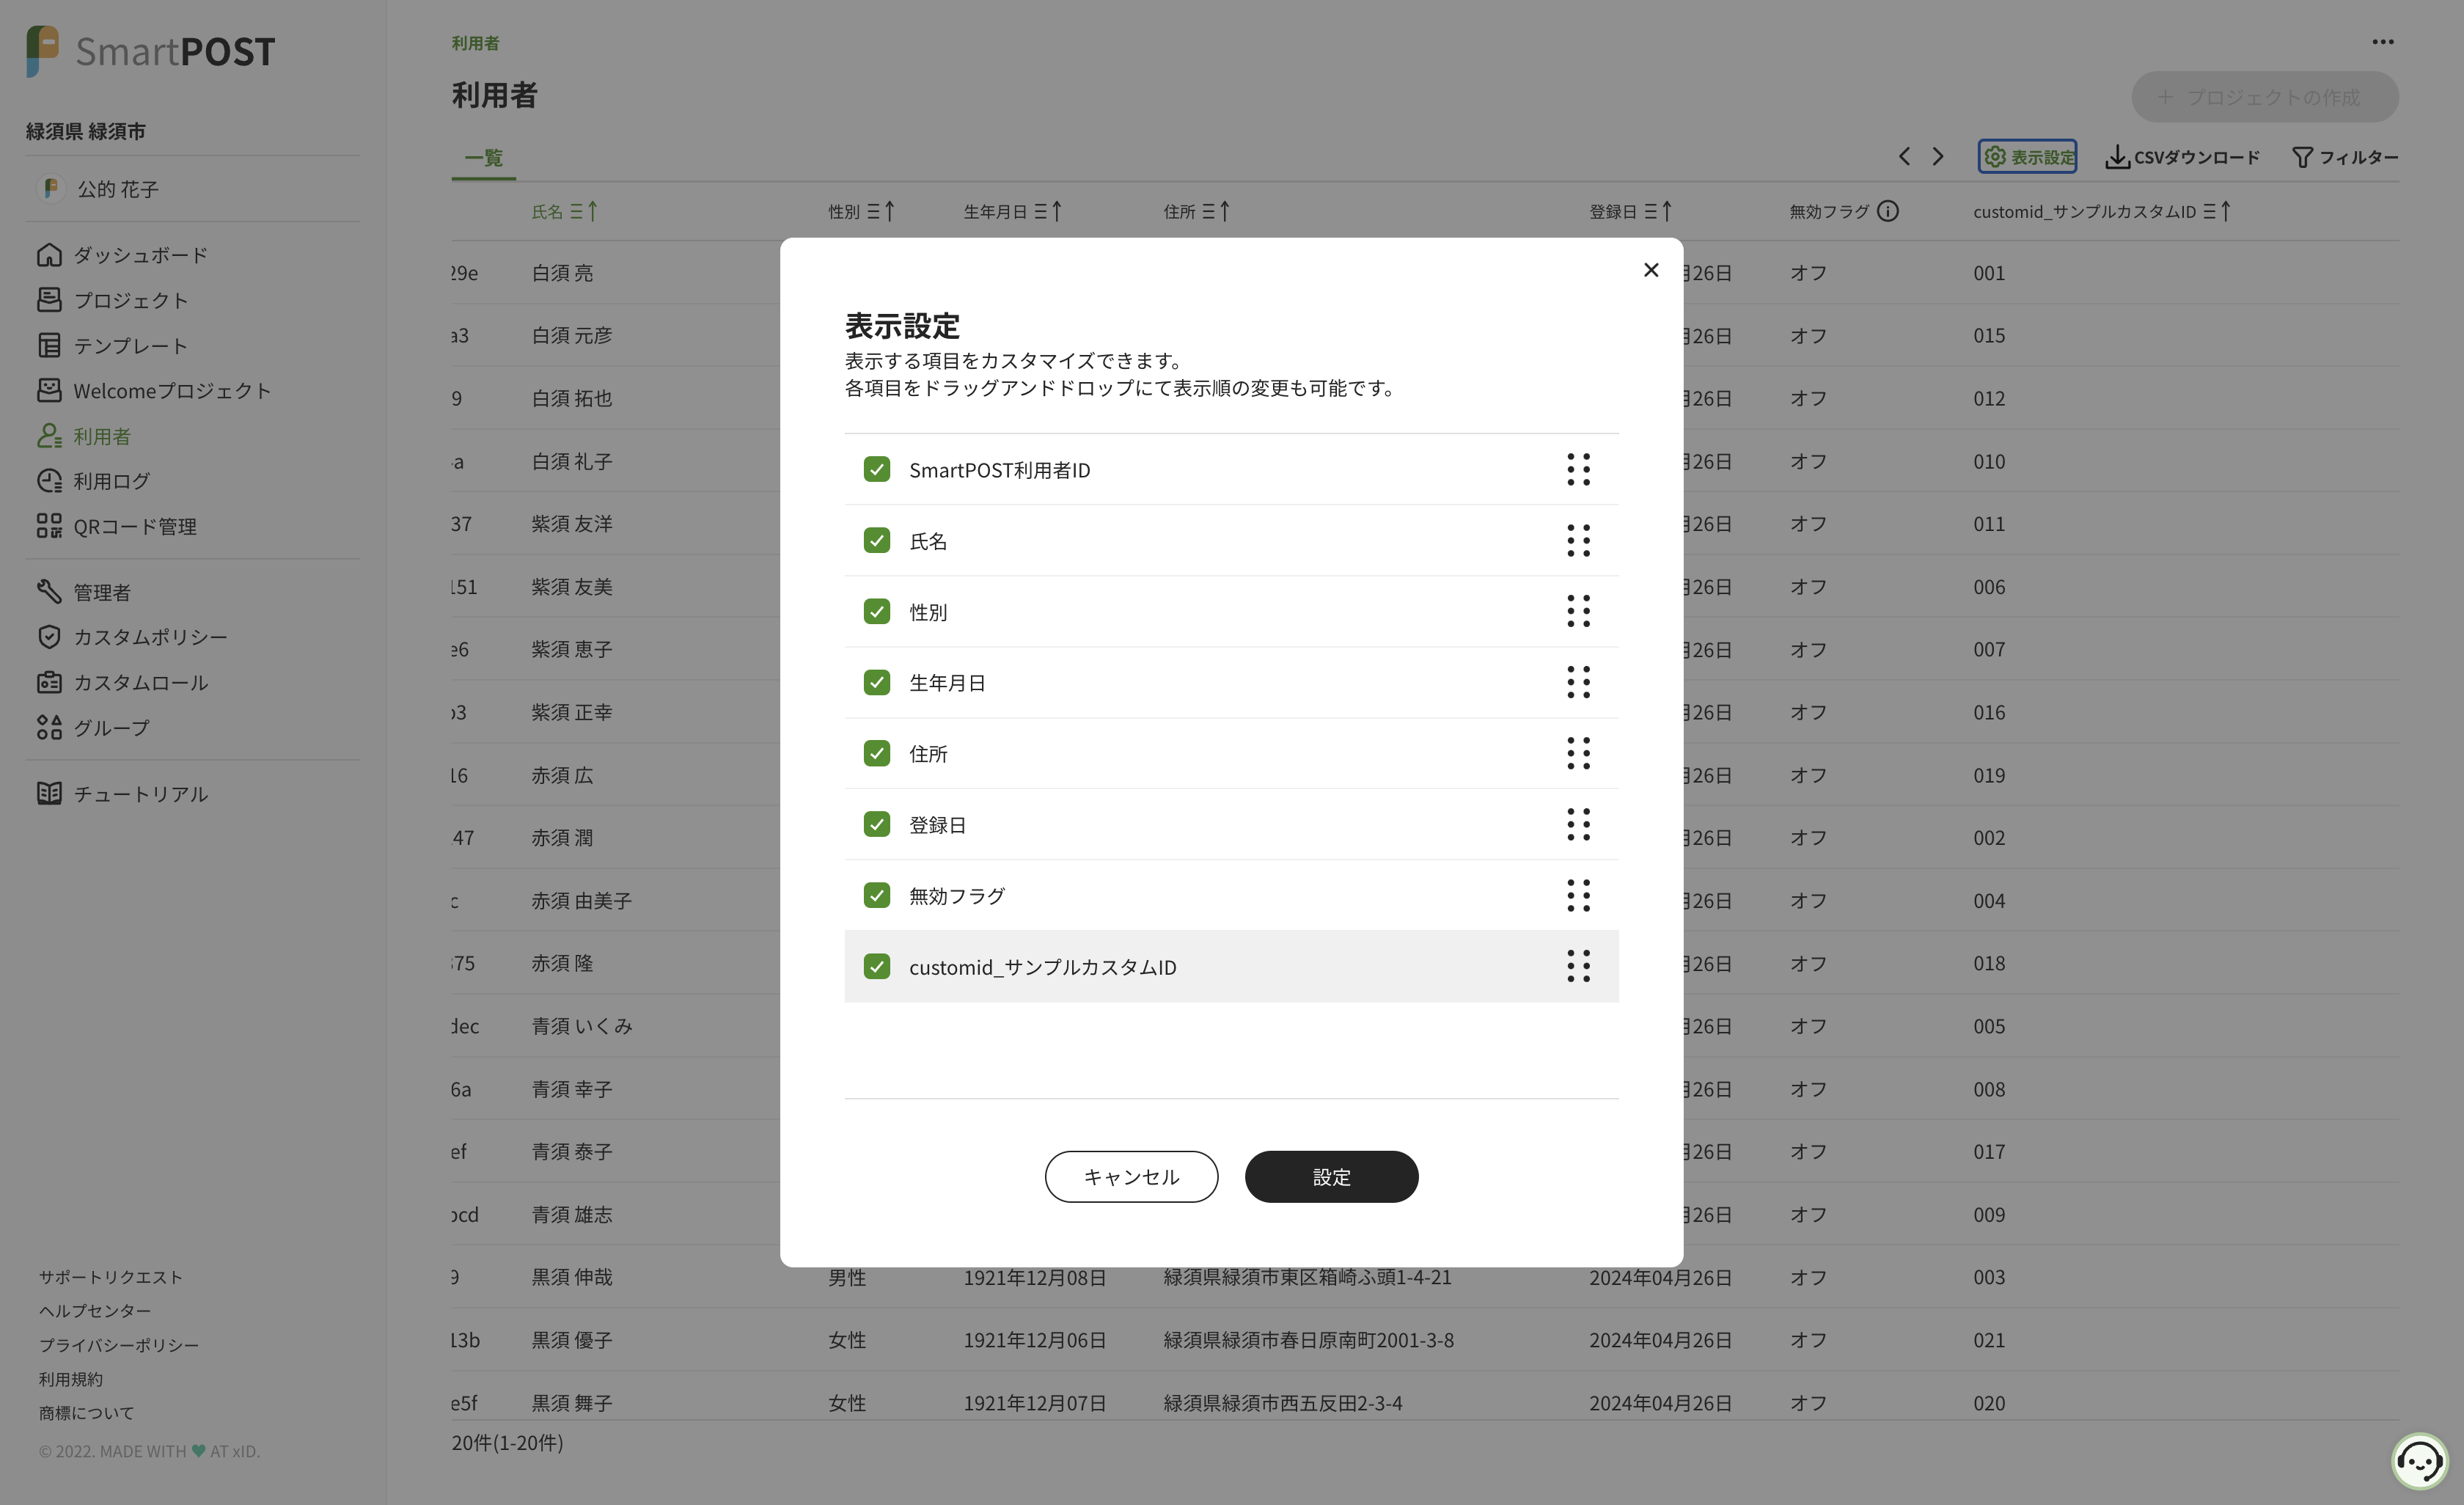The width and height of the screenshot is (2464, 1505).
Task: Click the グループ icon in sidebar
Action: (49, 727)
